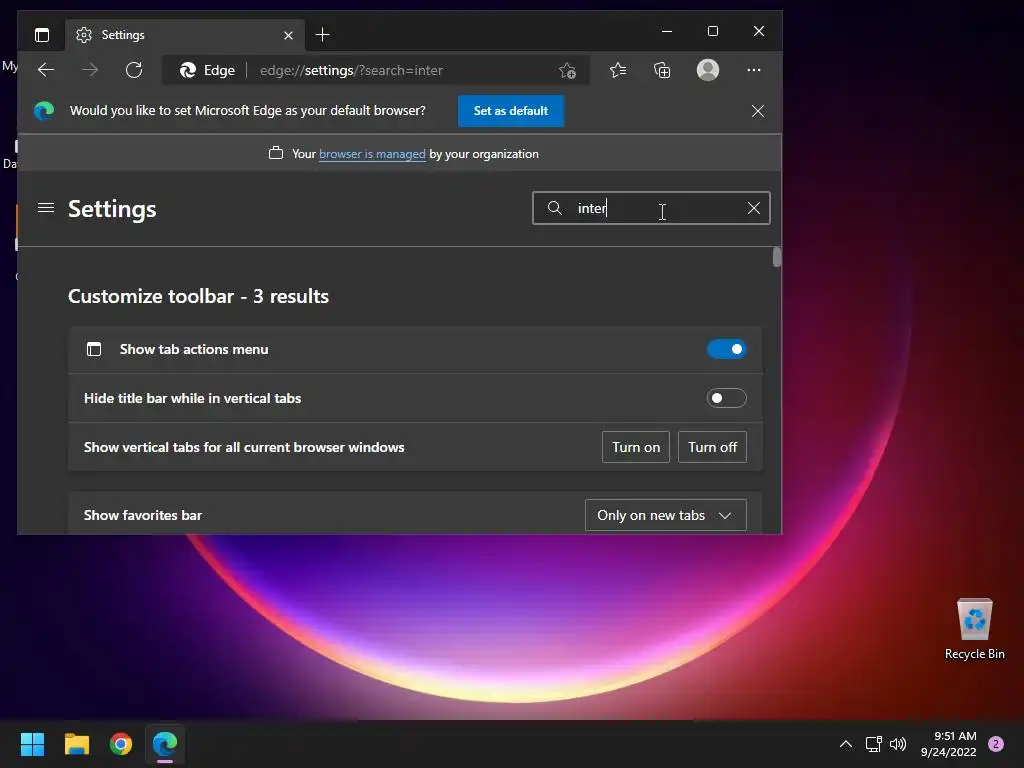Click Turn on vertical tabs button
1024x768 pixels.
[x=635, y=447]
